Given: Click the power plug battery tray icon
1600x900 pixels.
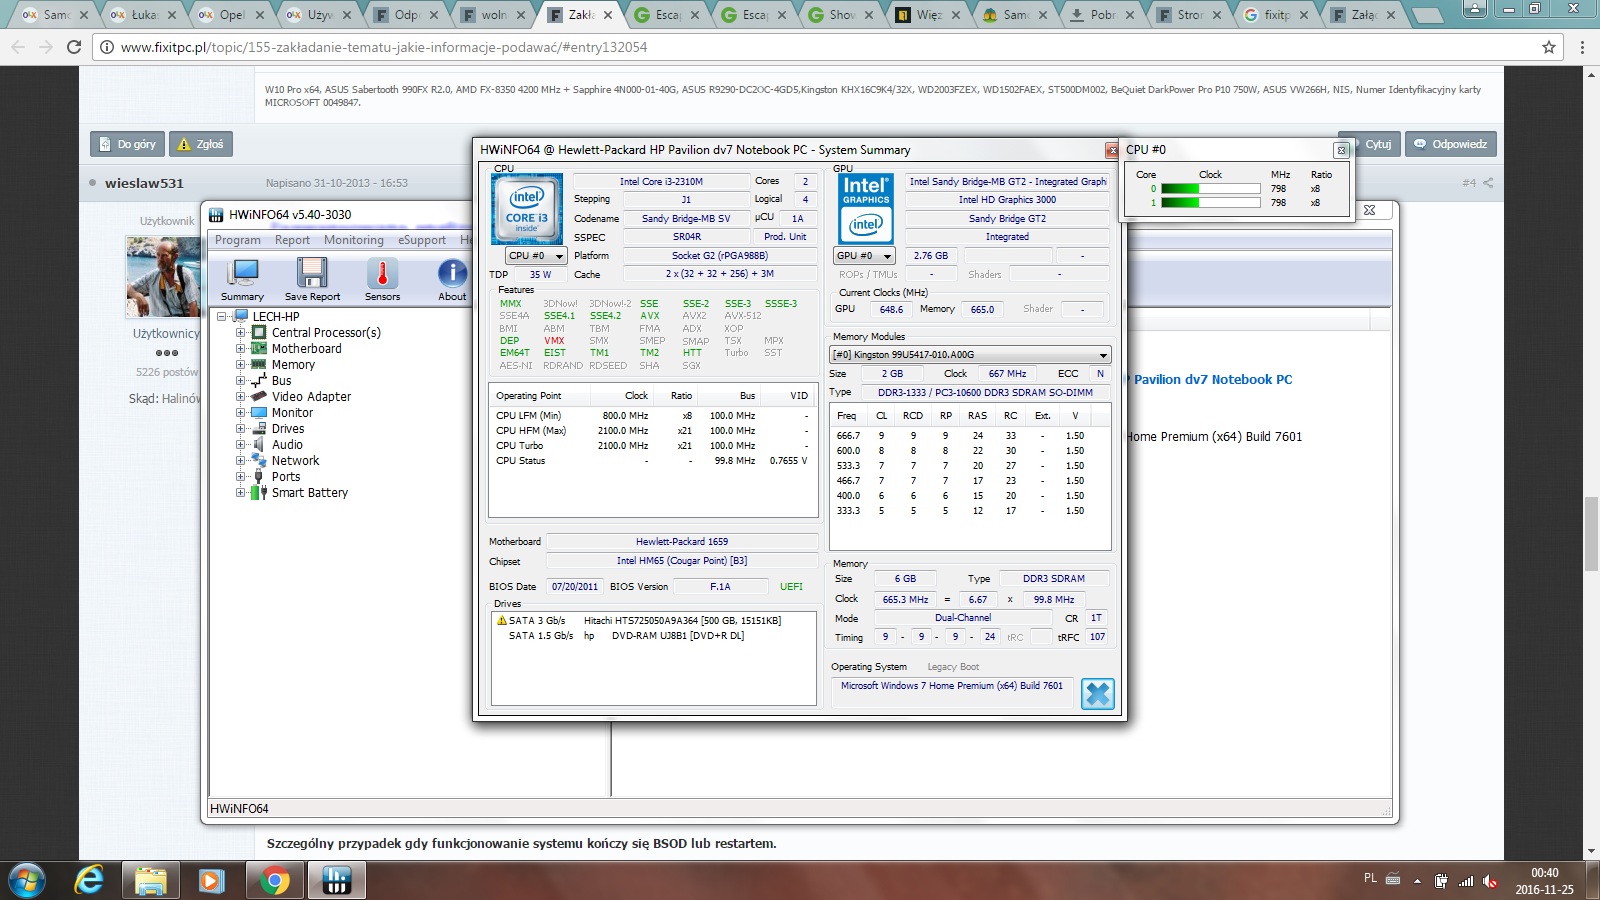Looking at the screenshot, I should pos(1441,881).
